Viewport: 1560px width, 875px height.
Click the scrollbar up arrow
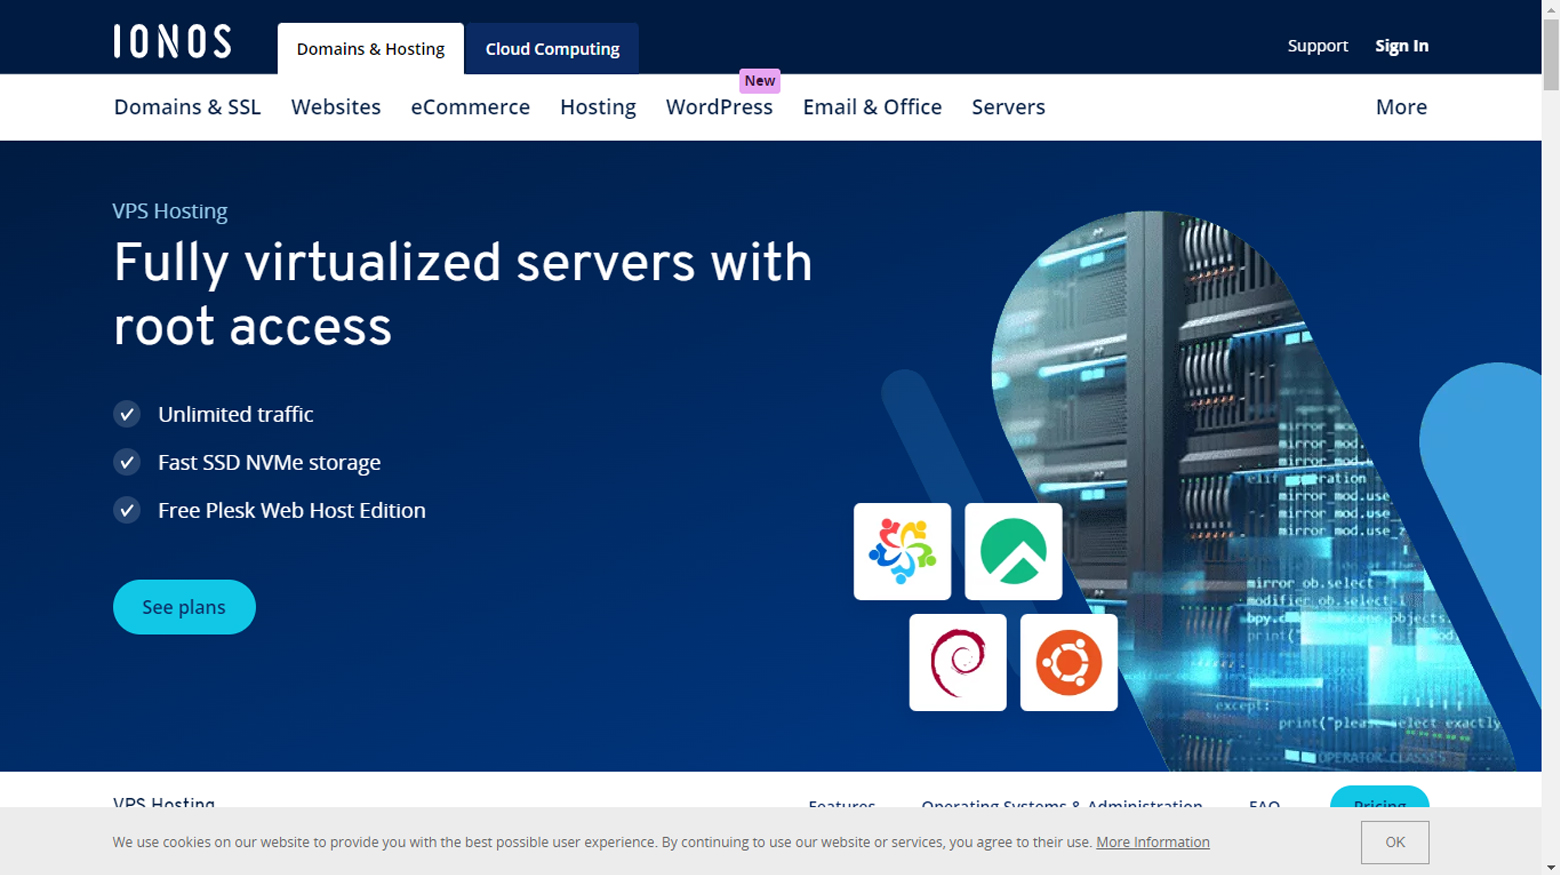1551,8
